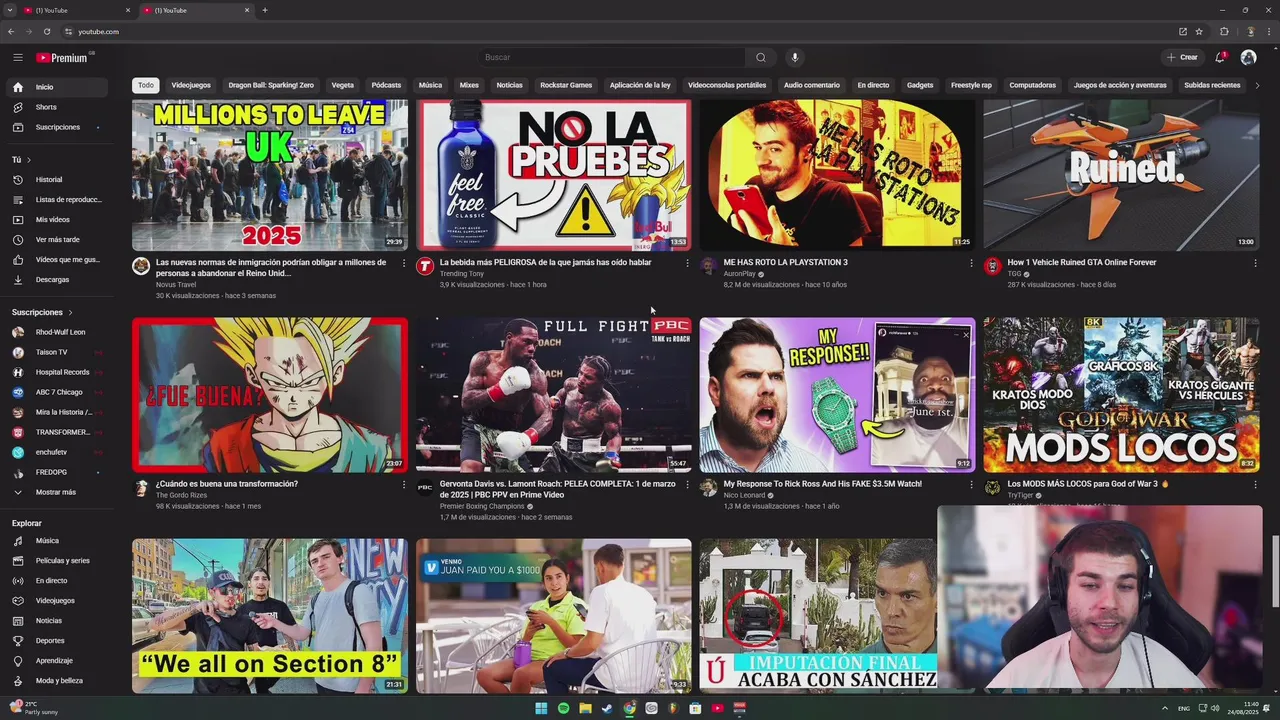Open the We all on Section 8 thumbnail
Screen dimensions: 1280x720
[270, 616]
